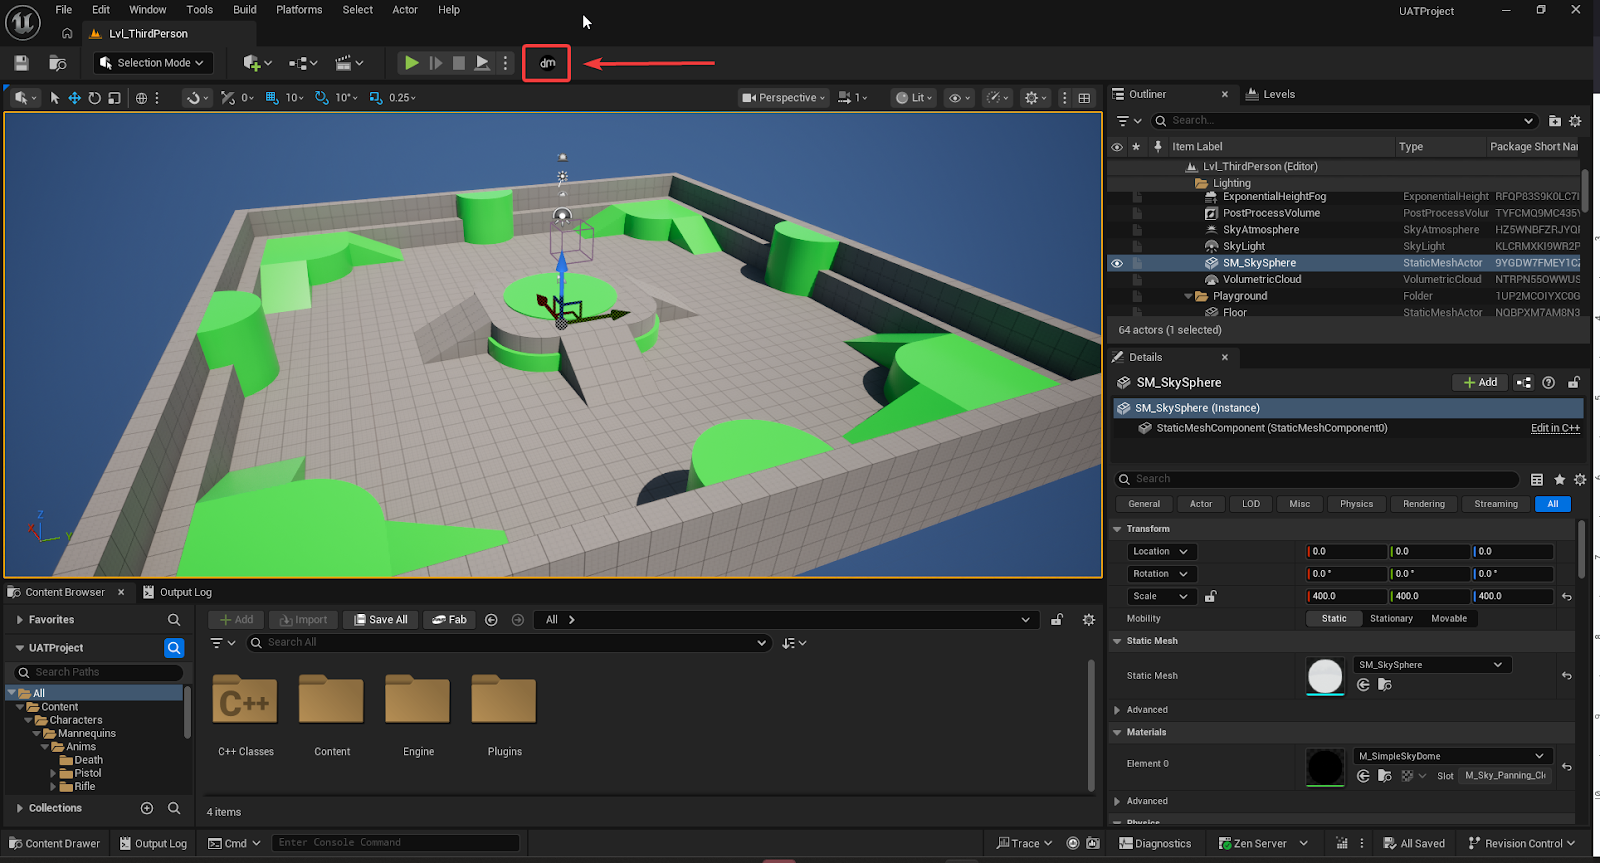
Task: Collapse the Transform section
Action: point(1118,529)
